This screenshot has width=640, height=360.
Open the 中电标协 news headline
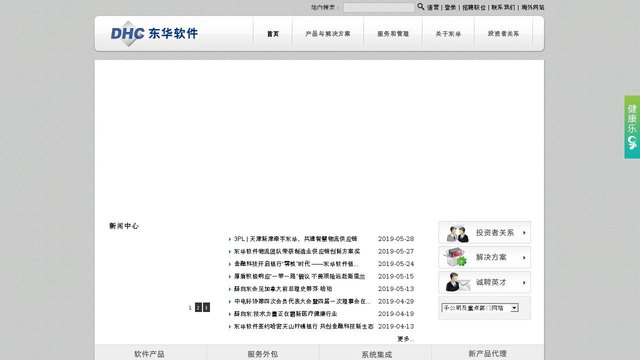(x=302, y=301)
